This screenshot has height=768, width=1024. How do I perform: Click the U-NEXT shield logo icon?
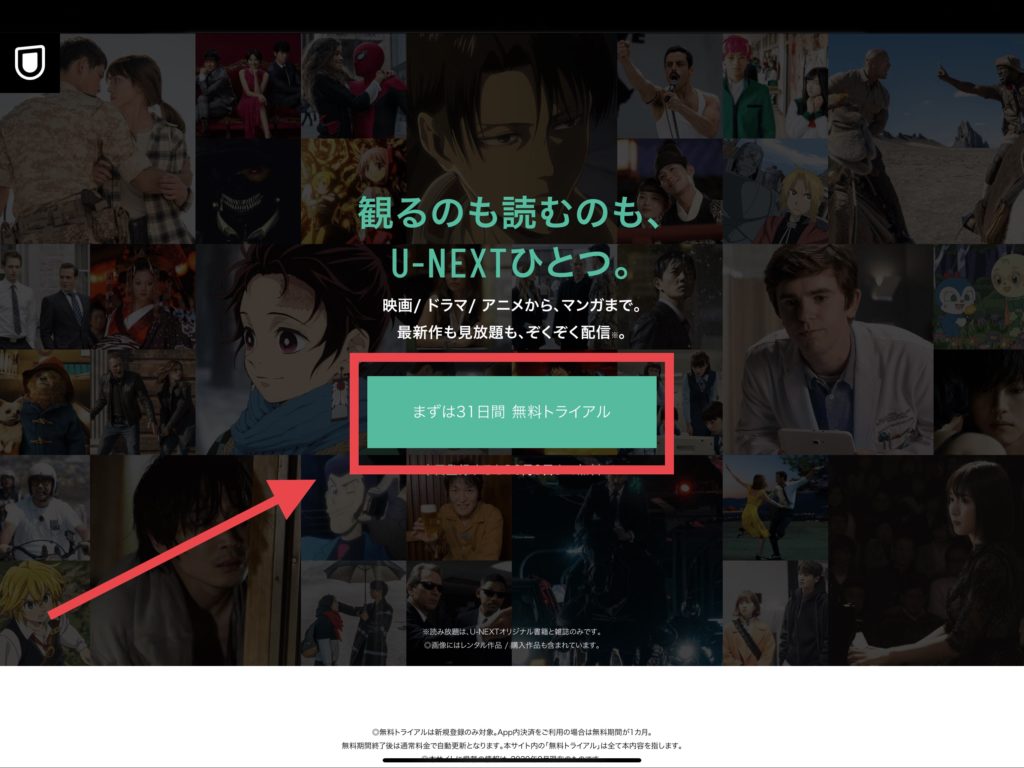point(29,63)
